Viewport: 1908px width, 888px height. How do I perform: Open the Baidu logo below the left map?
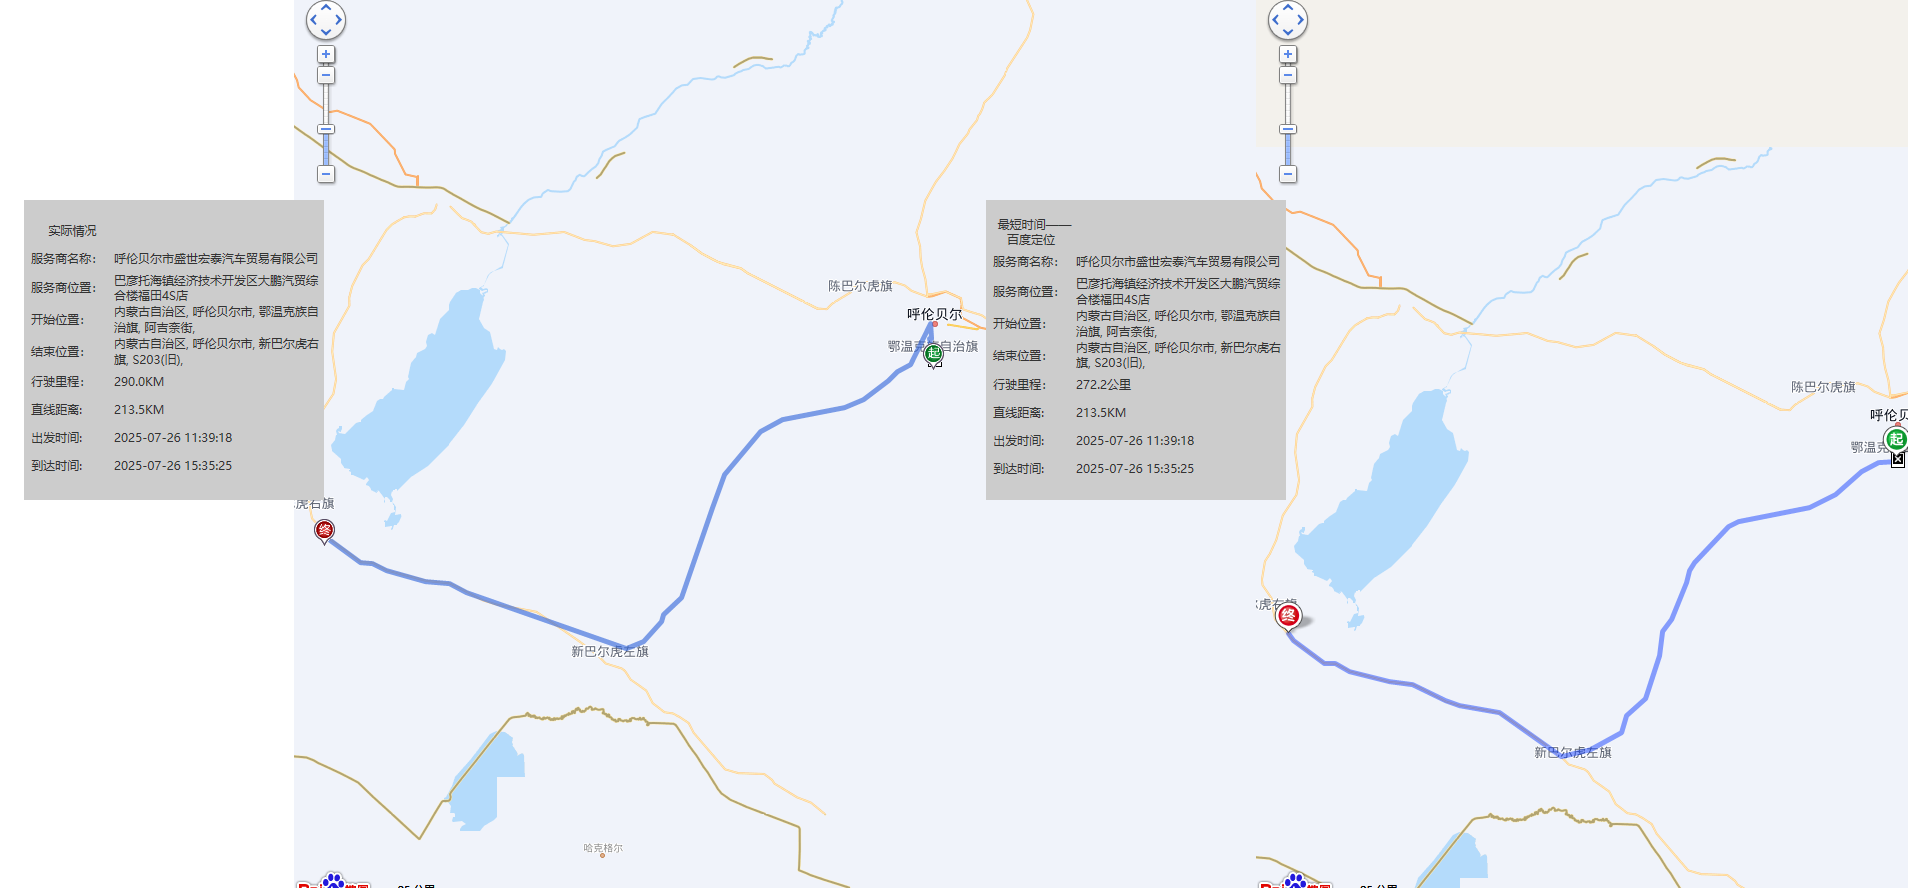point(333,882)
